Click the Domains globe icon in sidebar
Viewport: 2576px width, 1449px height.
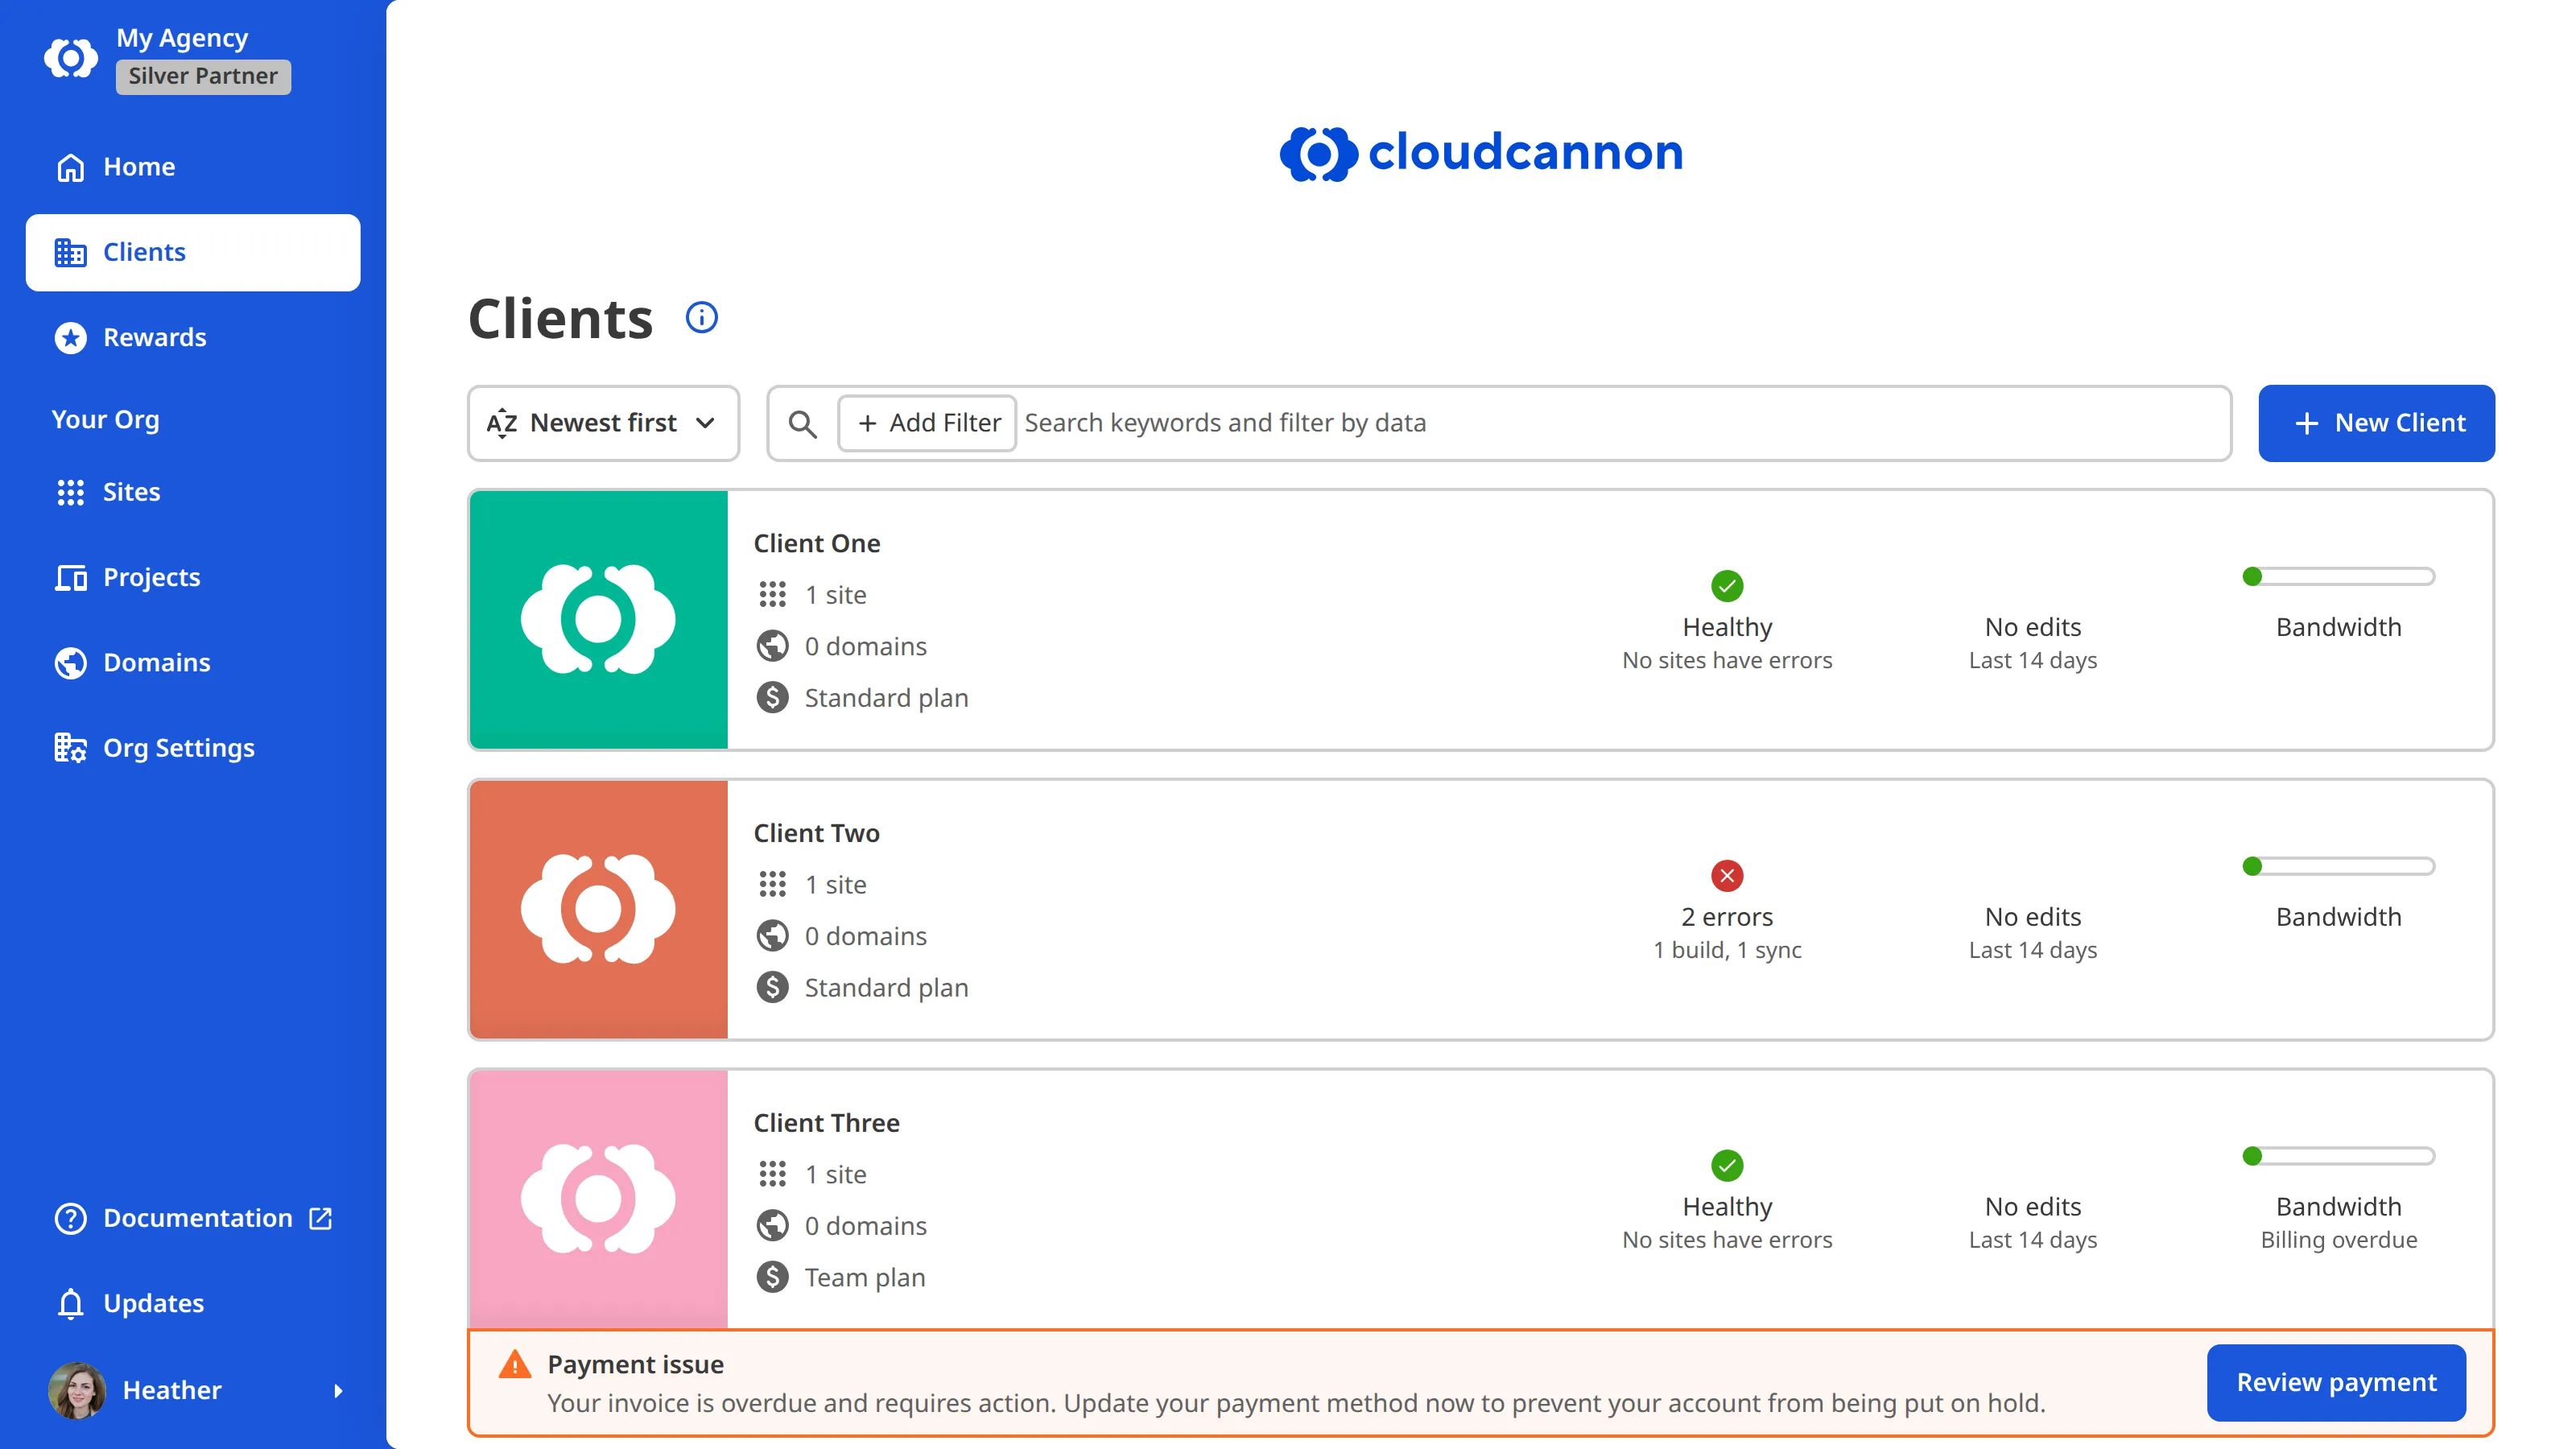pyautogui.click(x=70, y=663)
